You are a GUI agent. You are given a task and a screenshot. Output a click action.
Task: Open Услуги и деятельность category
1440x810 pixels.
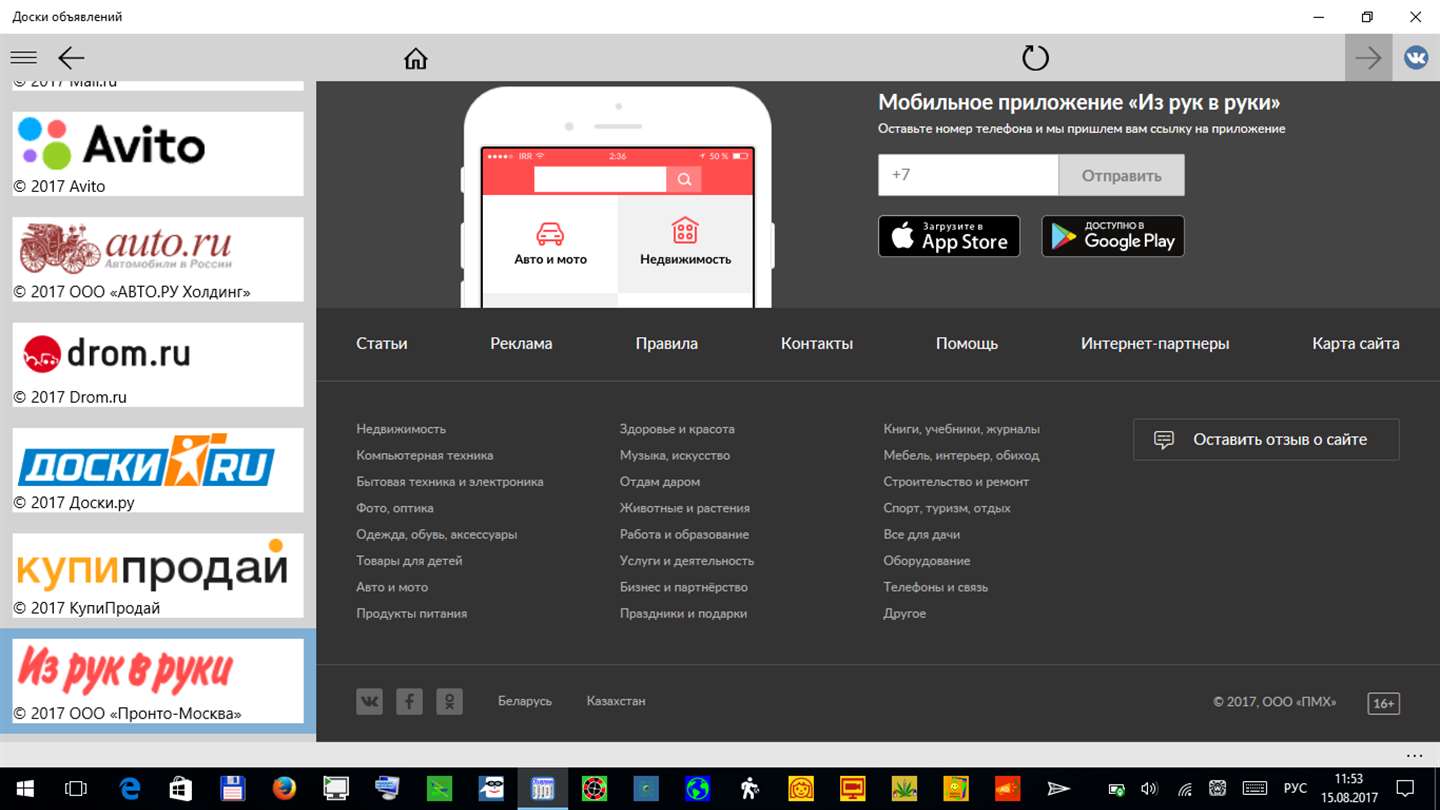pyautogui.click(x=687, y=561)
